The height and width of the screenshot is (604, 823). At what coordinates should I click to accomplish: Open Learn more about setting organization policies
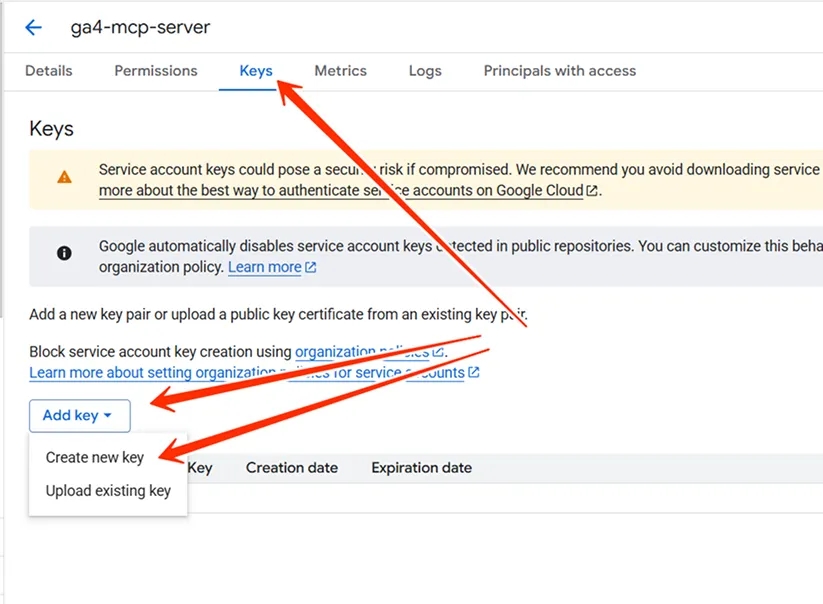pos(247,373)
